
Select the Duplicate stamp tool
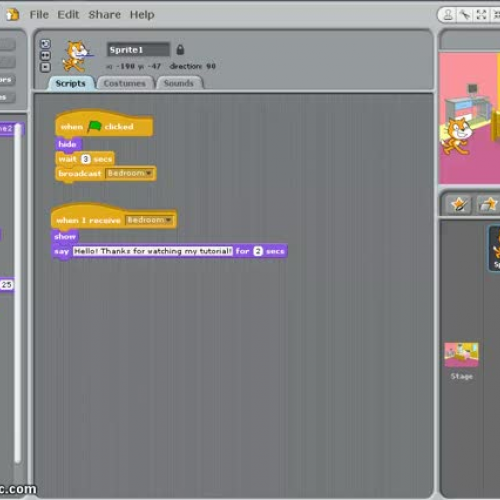click(448, 15)
